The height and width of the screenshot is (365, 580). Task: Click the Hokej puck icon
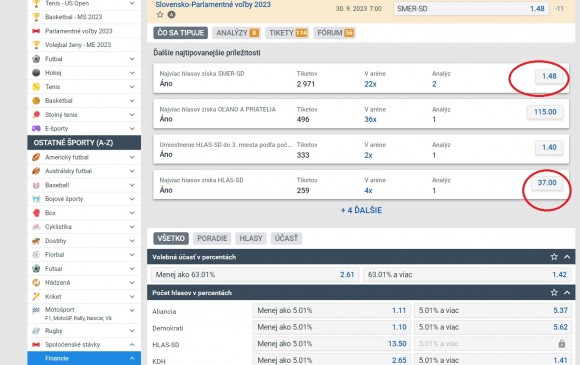pos(36,73)
